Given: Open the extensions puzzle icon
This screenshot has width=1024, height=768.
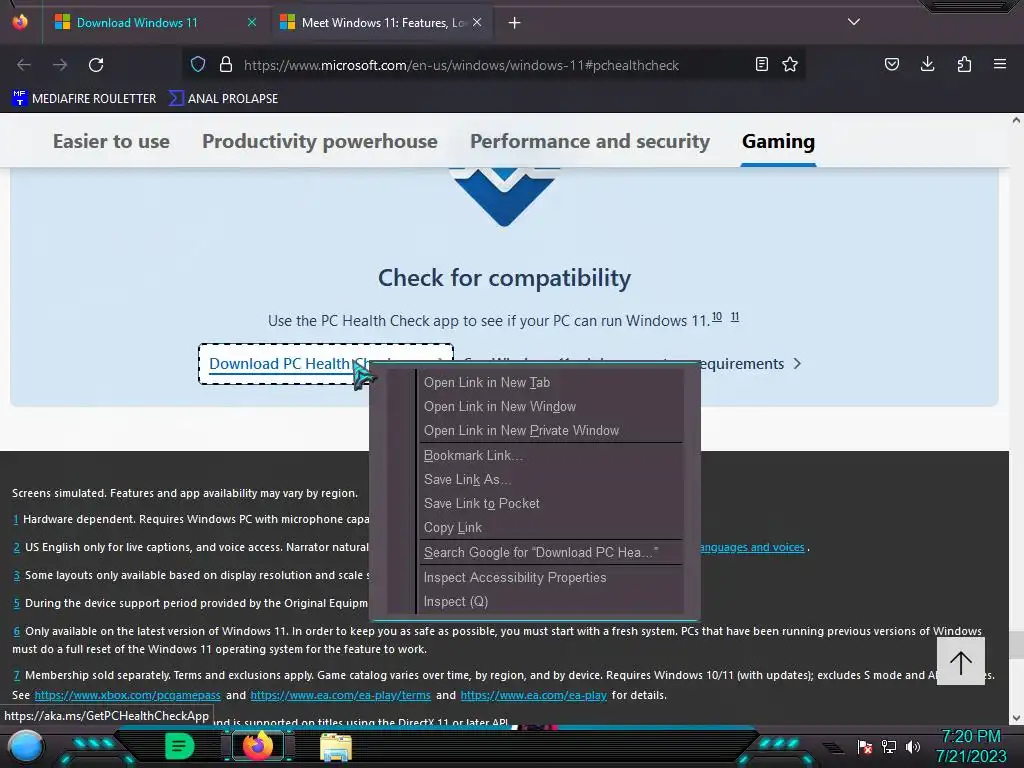Looking at the screenshot, I should tap(964, 64).
